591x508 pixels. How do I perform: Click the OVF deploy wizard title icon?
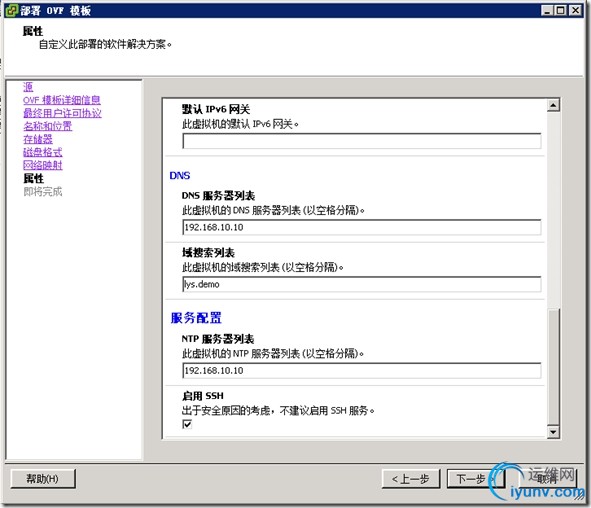(11, 10)
